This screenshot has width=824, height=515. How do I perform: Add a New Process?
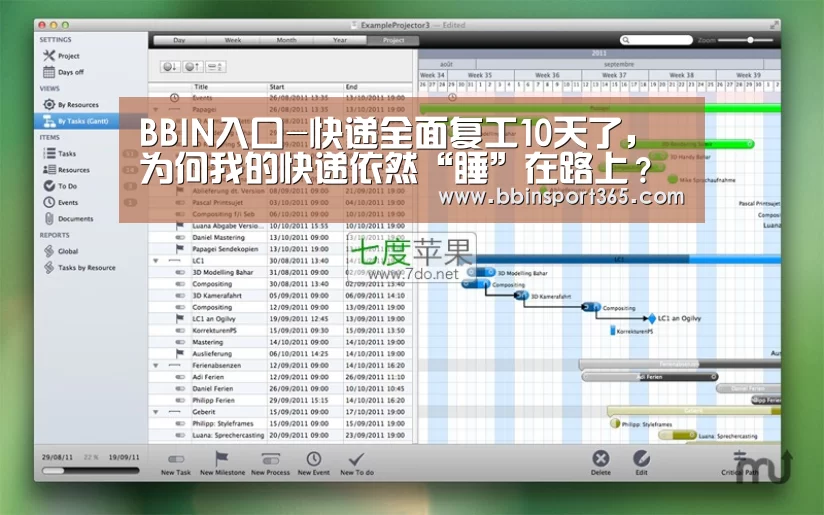(271, 464)
